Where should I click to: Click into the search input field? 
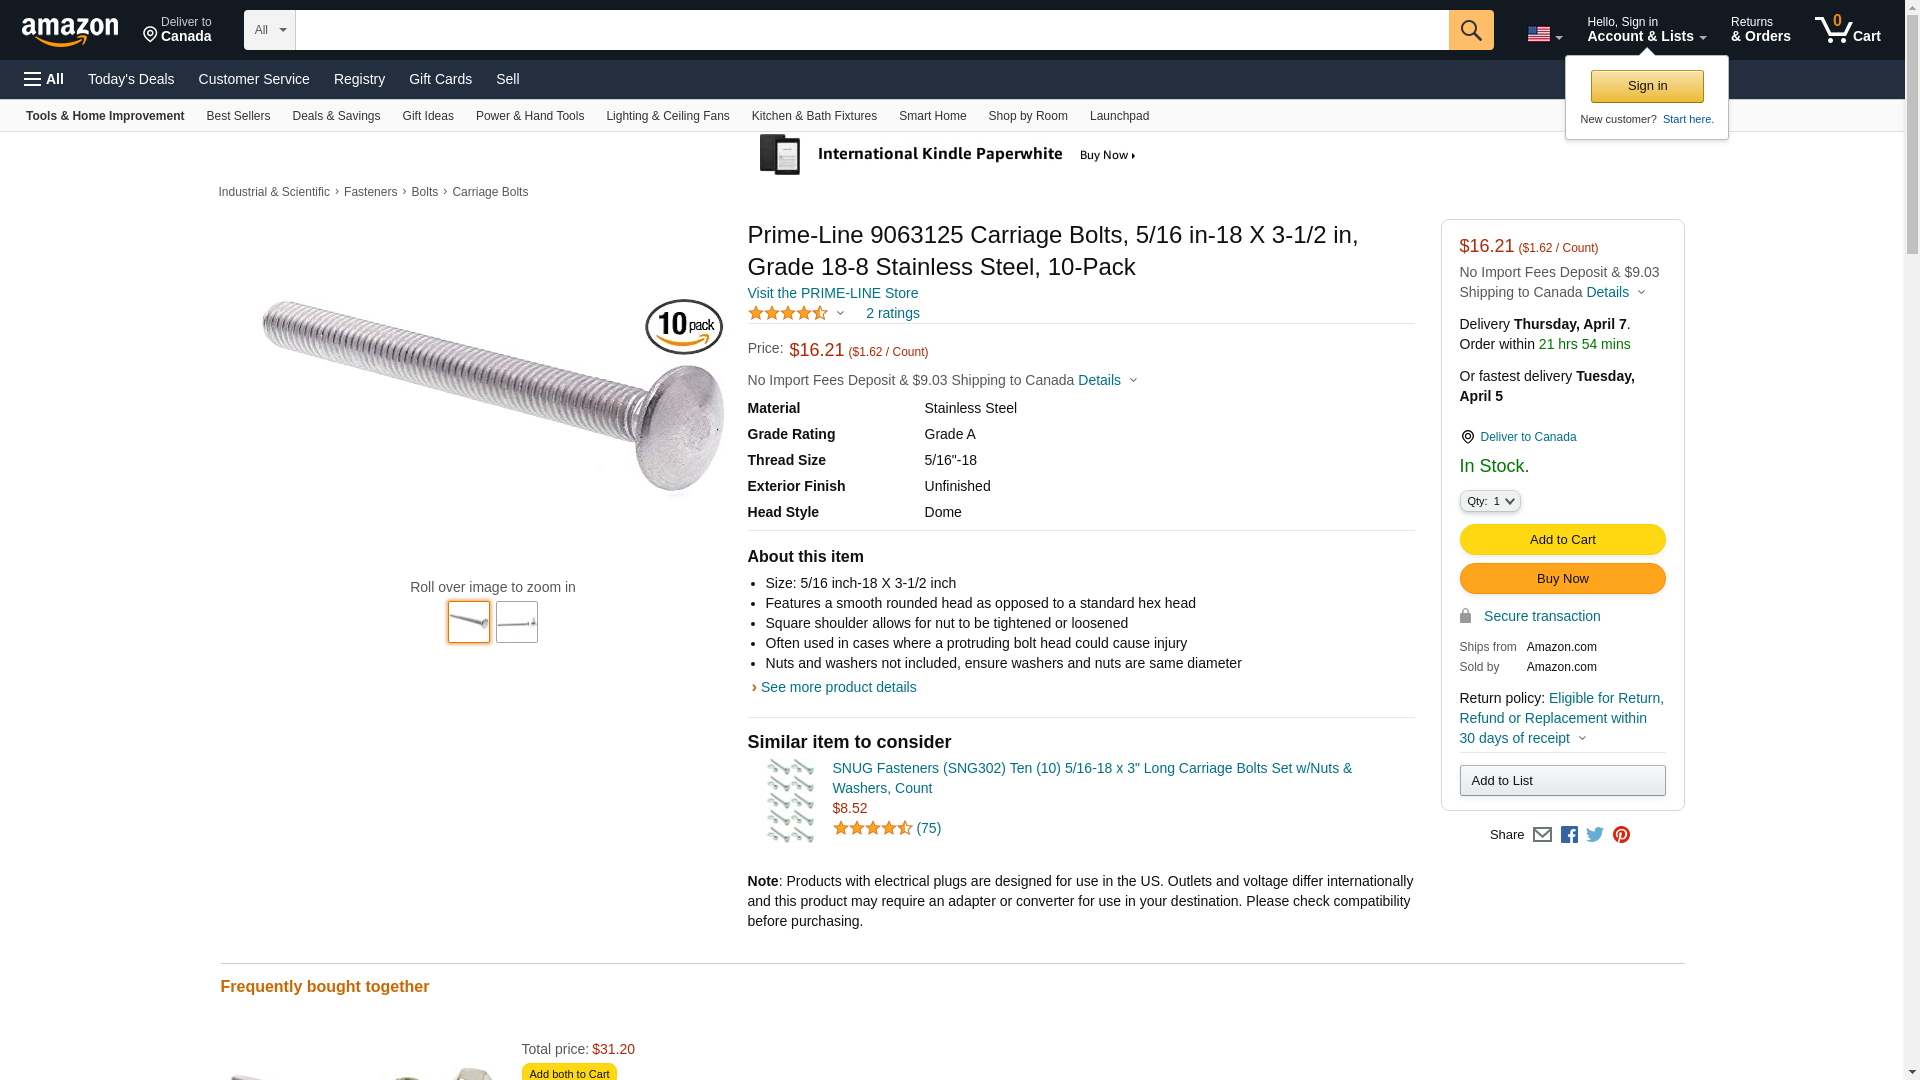coord(871,30)
